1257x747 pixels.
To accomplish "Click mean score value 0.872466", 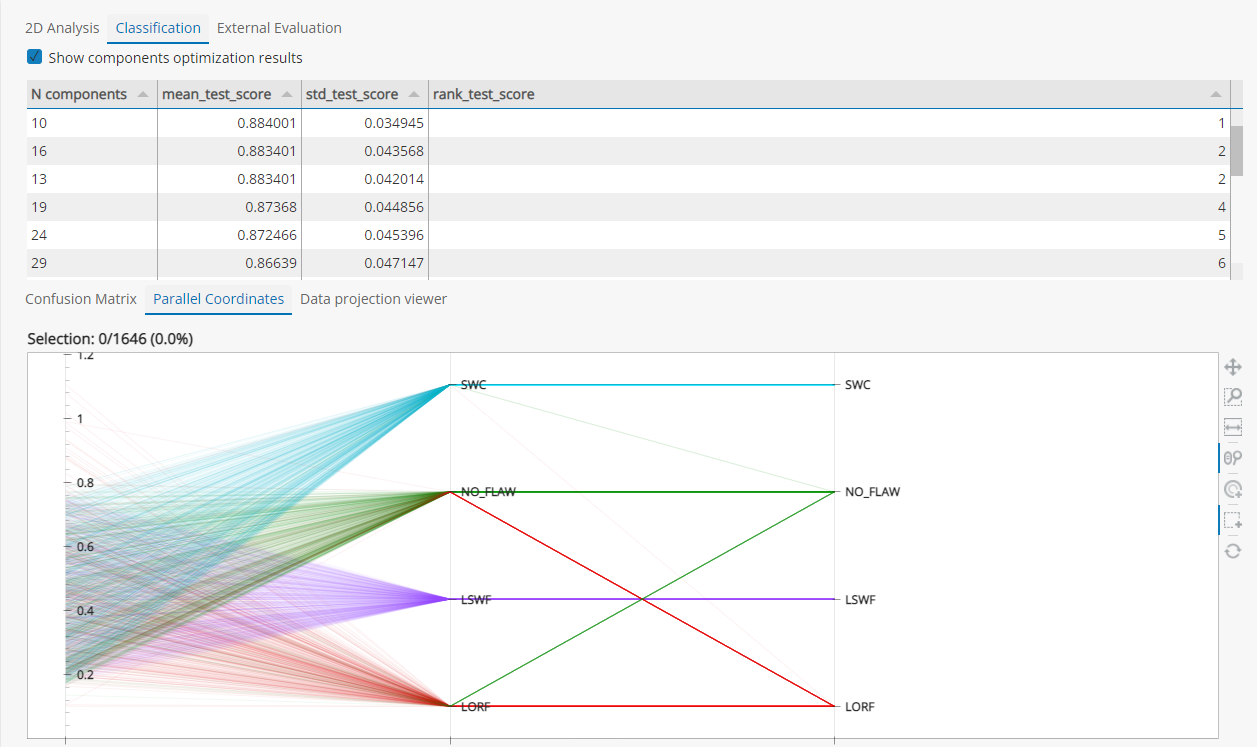I will [267, 235].
